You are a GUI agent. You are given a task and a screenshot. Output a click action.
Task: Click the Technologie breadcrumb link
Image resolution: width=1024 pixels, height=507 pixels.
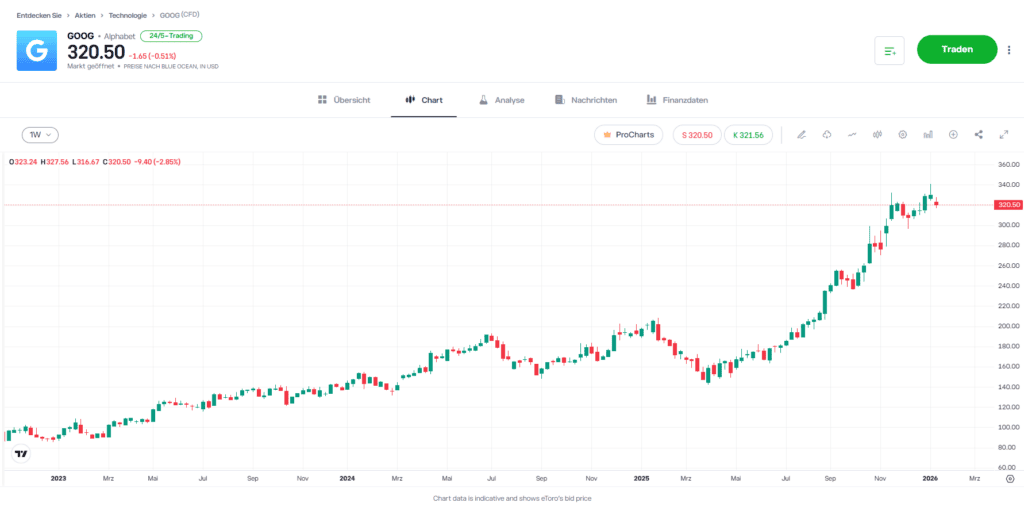[127, 16]
